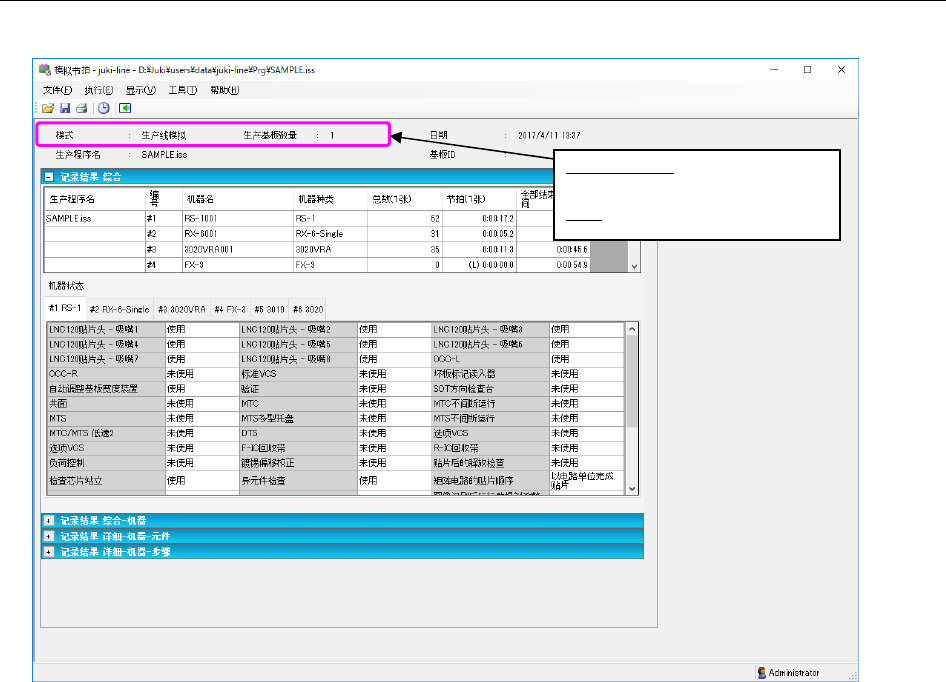
Task: Click the Open file toolbar icon
Action: click(x=48, y=108)
